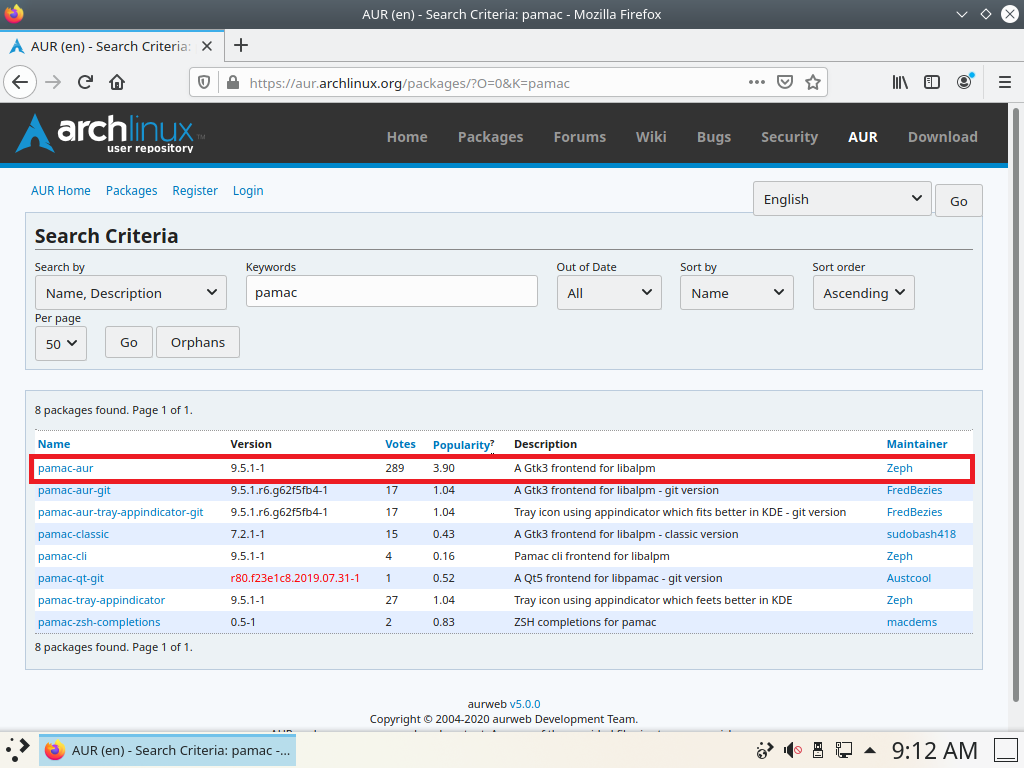Open the Search by dropdown

click(x=131, y=293)
